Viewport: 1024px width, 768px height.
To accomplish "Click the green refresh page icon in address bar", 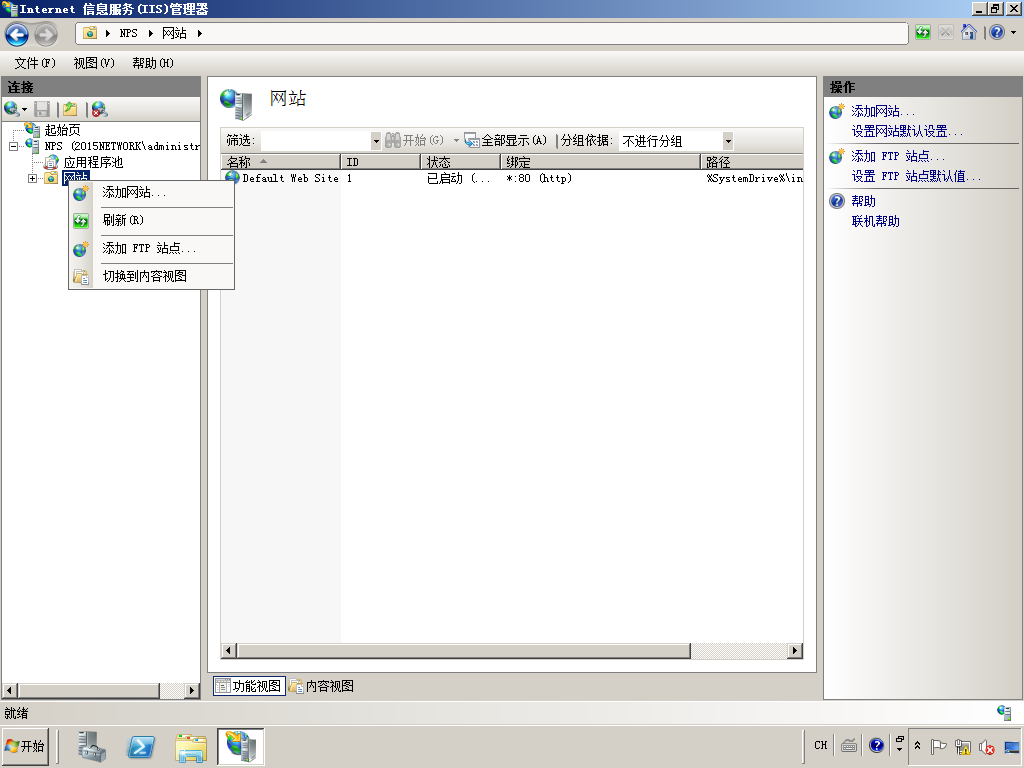I will click(x=922, y=33).
